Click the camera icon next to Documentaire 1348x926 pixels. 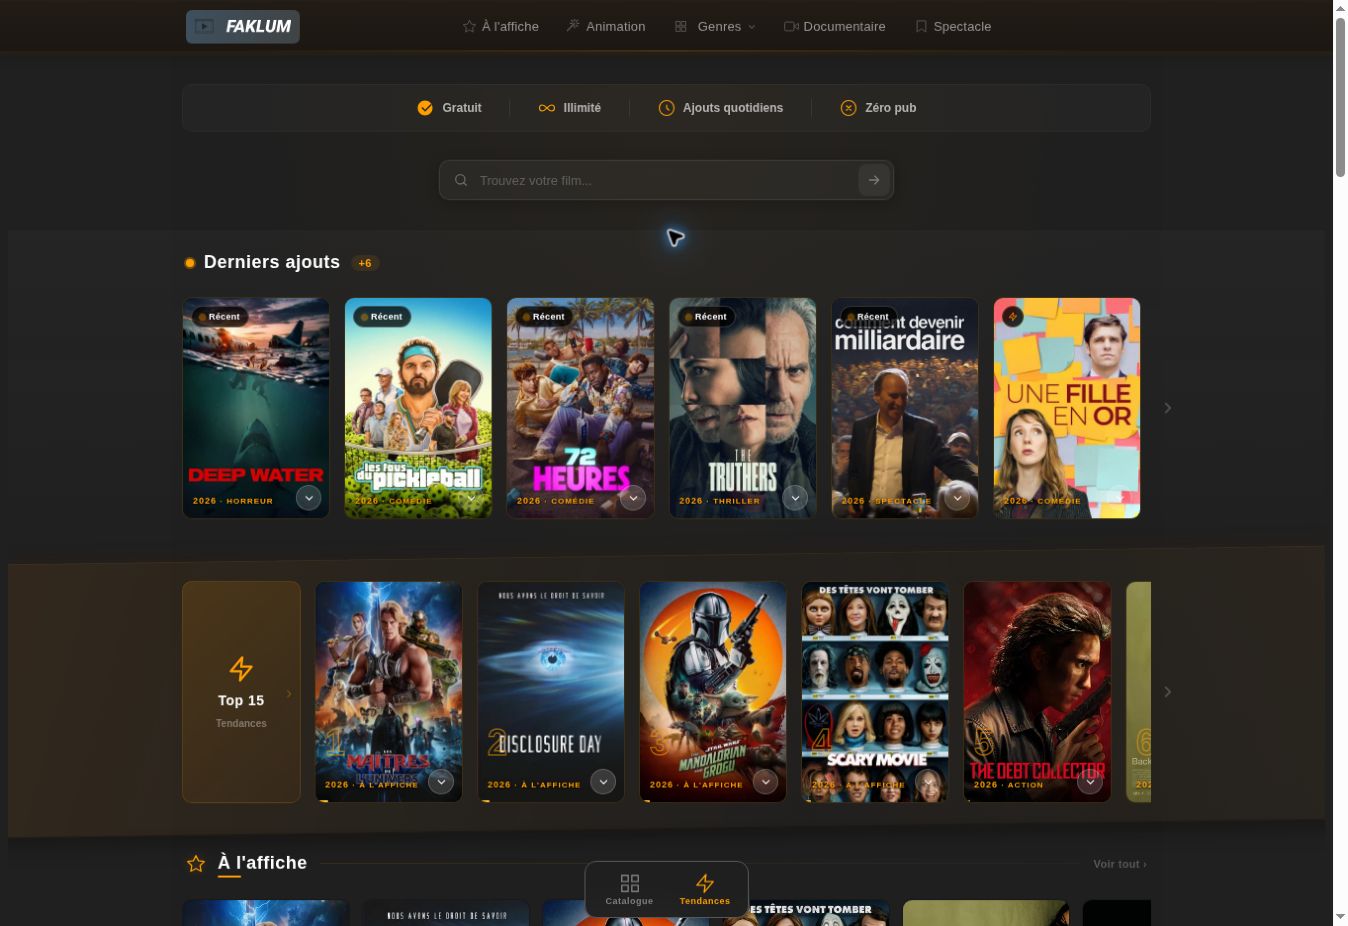[x=791, y=27]
